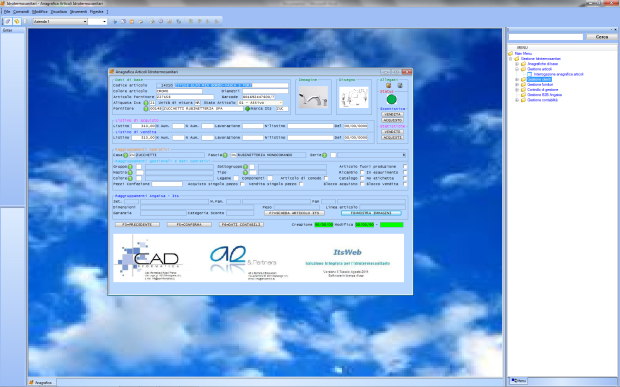Enable the Blocco vendita checkbox
This screenshot has height=387, width=620.
(405, 184)
